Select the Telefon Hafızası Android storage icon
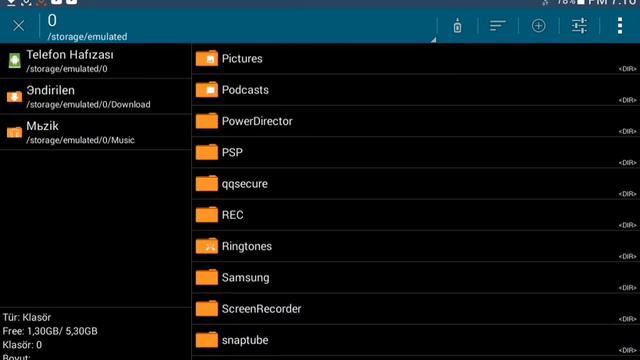640x360 pixels. (x=14, y=61)
